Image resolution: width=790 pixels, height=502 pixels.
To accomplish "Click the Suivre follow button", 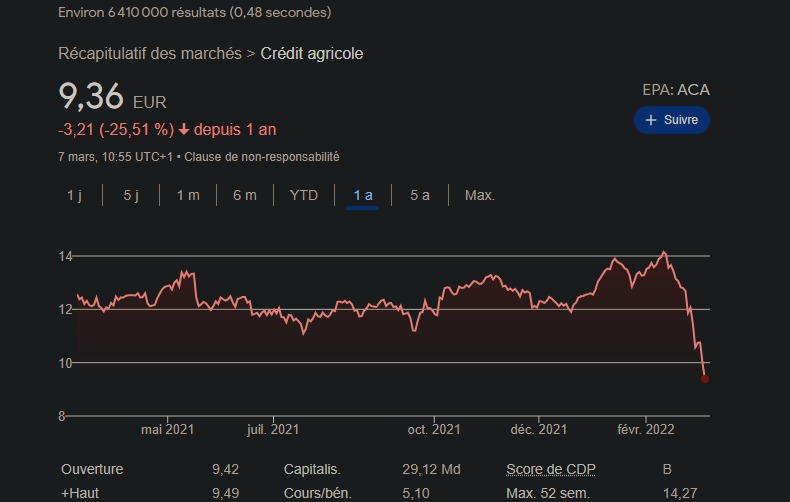I will (x=672, y=120).
